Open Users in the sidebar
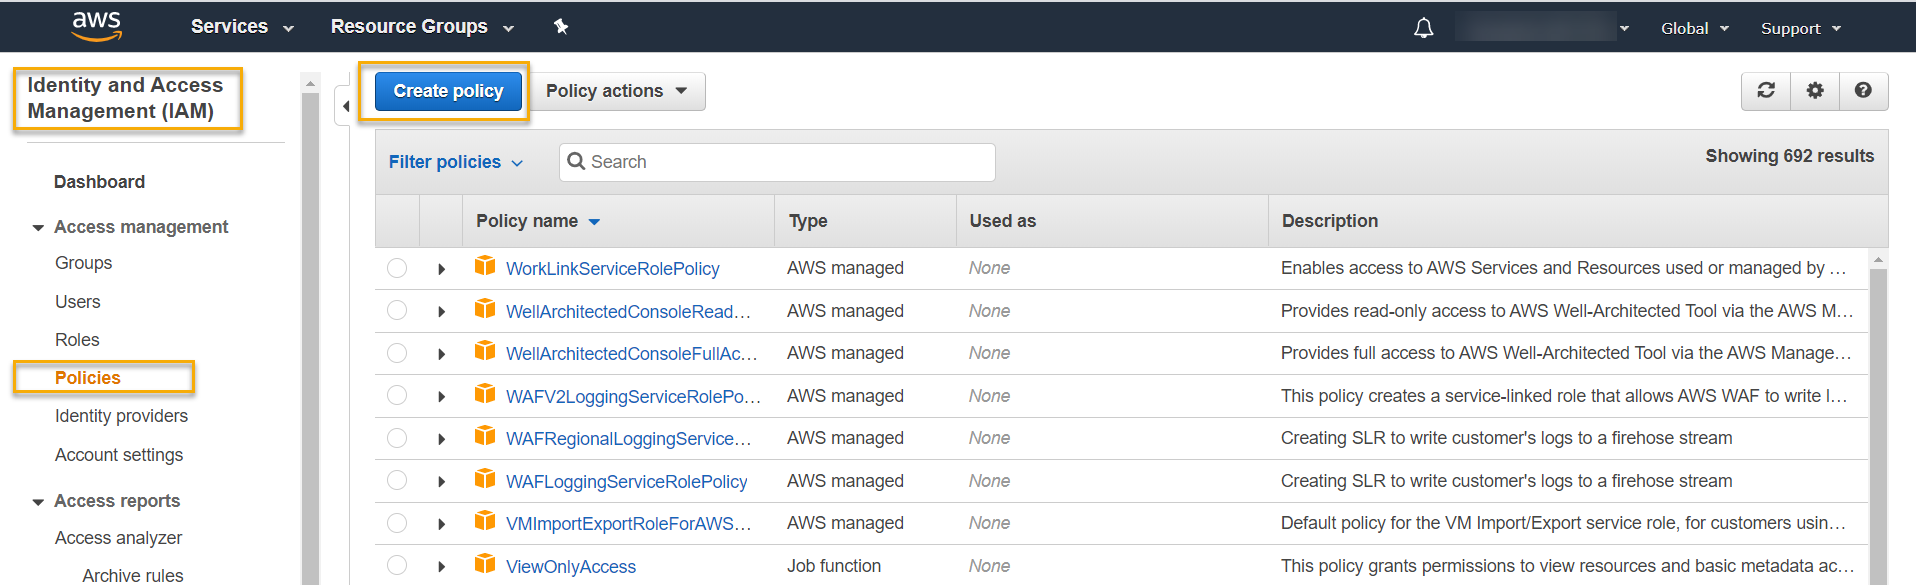1916x585 pixels. [x=78, y=302]
